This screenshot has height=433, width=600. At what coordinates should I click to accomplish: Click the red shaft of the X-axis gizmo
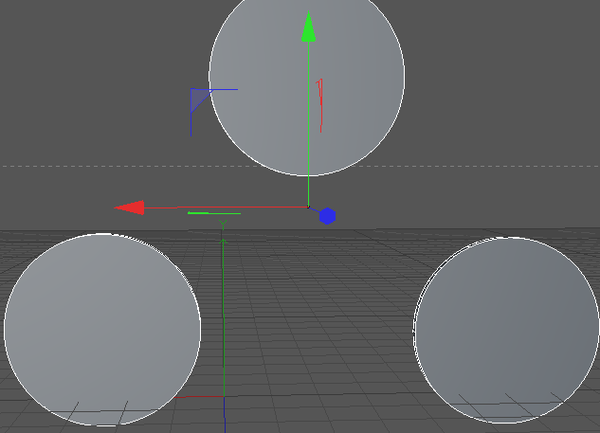(230, 208)
